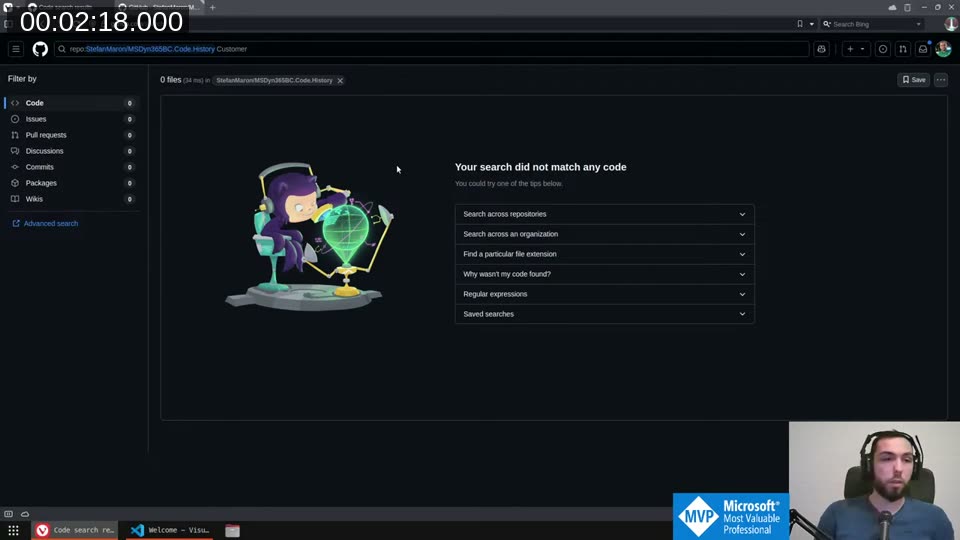Screen dimensions: 960x540
Task: Open the GitHub hamburger navigation menu
Action: [16, 49]
